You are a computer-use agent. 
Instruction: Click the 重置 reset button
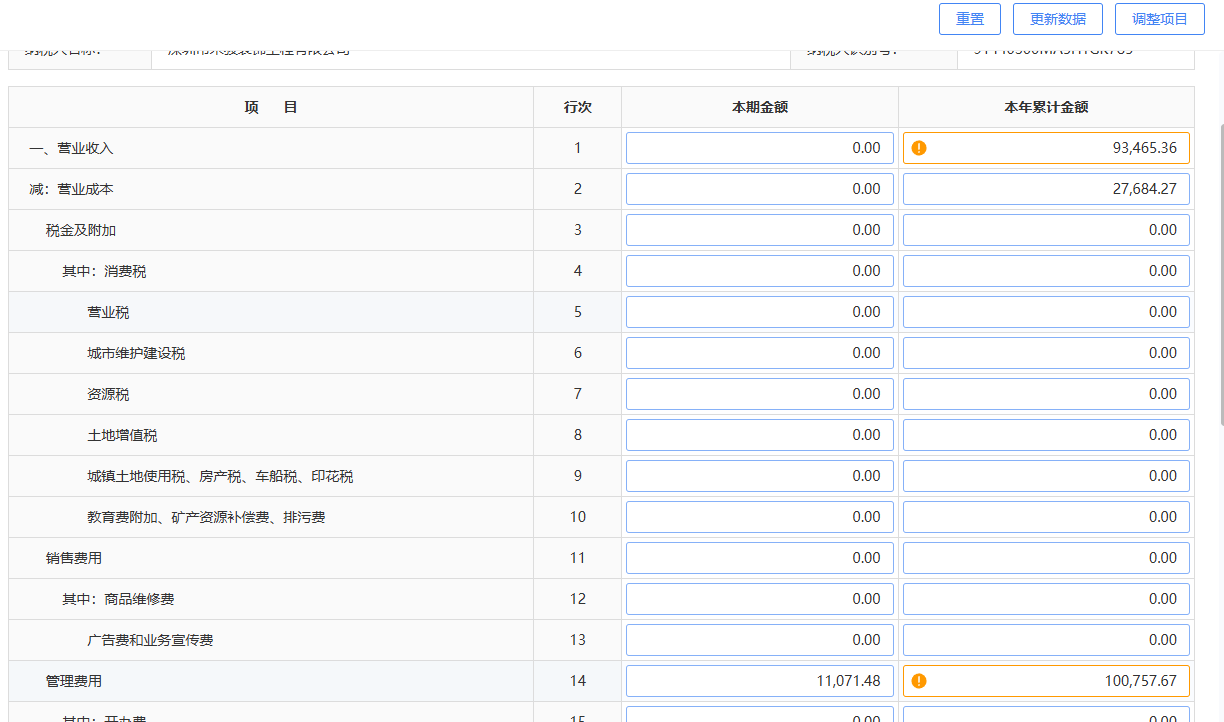[x=969, y=19]
